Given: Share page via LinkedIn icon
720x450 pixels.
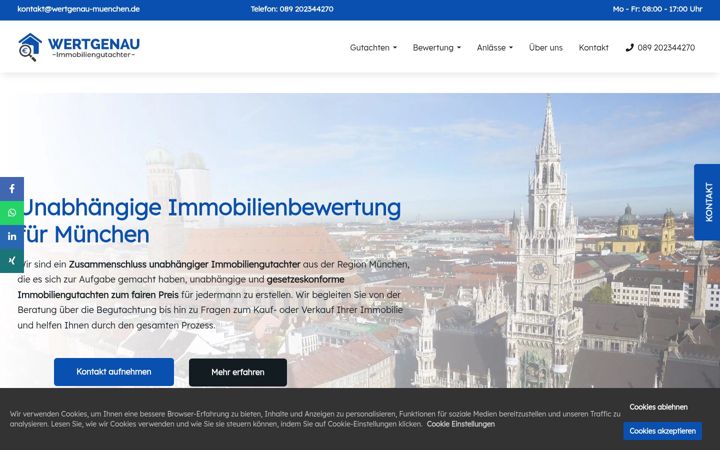Looking at the screenshot, I should tap(12, 236).
